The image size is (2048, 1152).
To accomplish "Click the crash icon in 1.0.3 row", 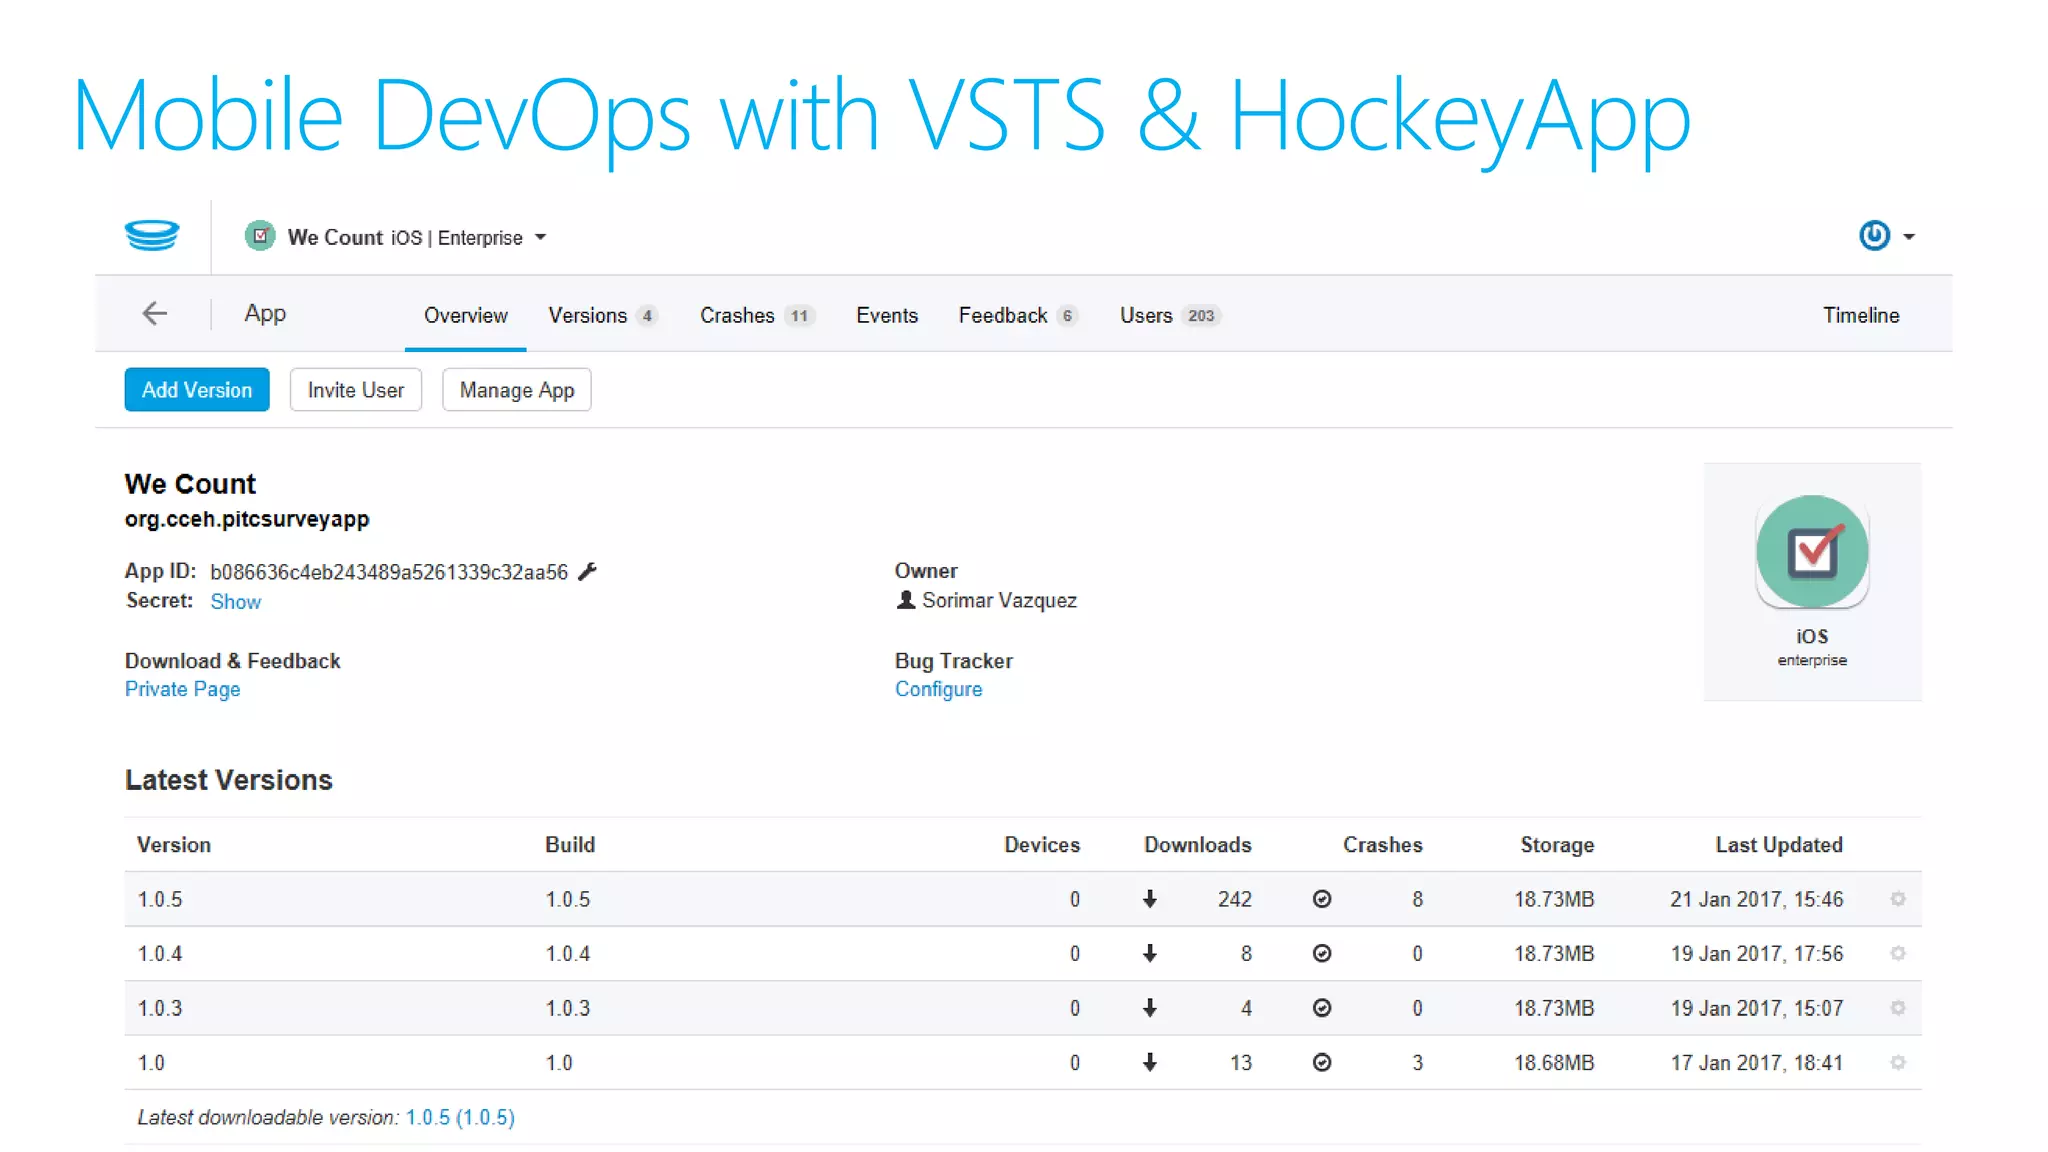I will coord(1322,1008).
